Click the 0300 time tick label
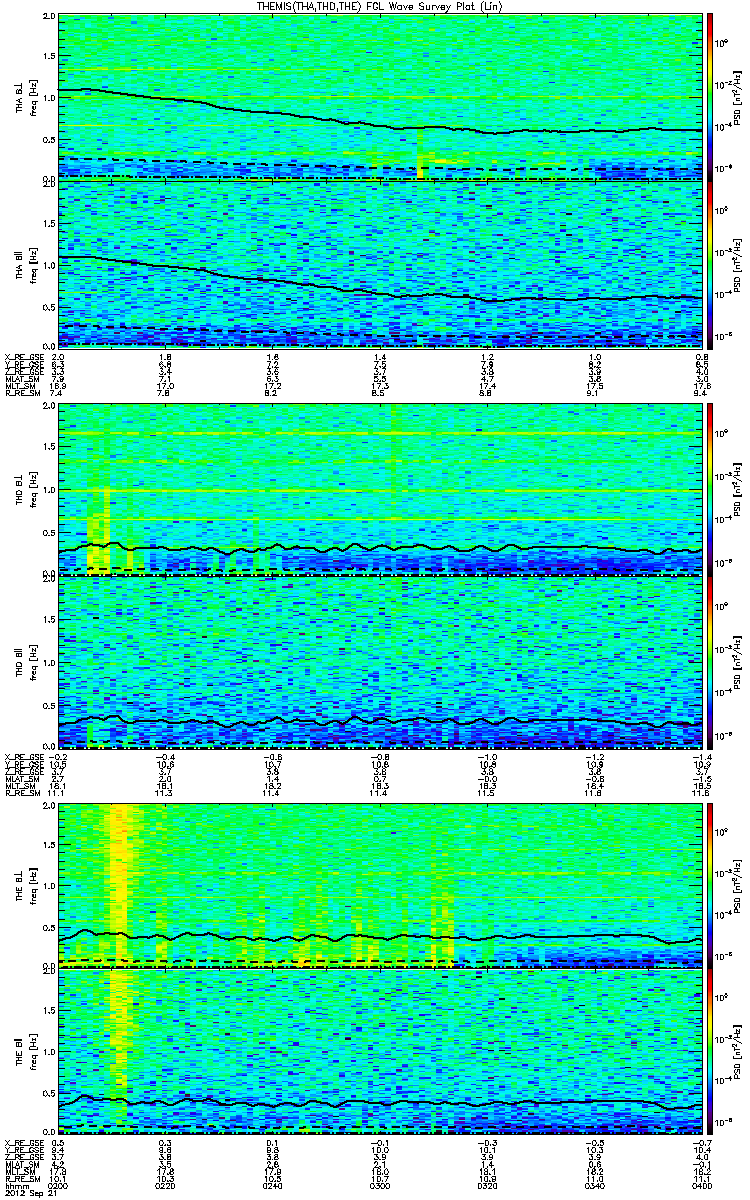750x1200 pixels. (x=380, y=1186)
